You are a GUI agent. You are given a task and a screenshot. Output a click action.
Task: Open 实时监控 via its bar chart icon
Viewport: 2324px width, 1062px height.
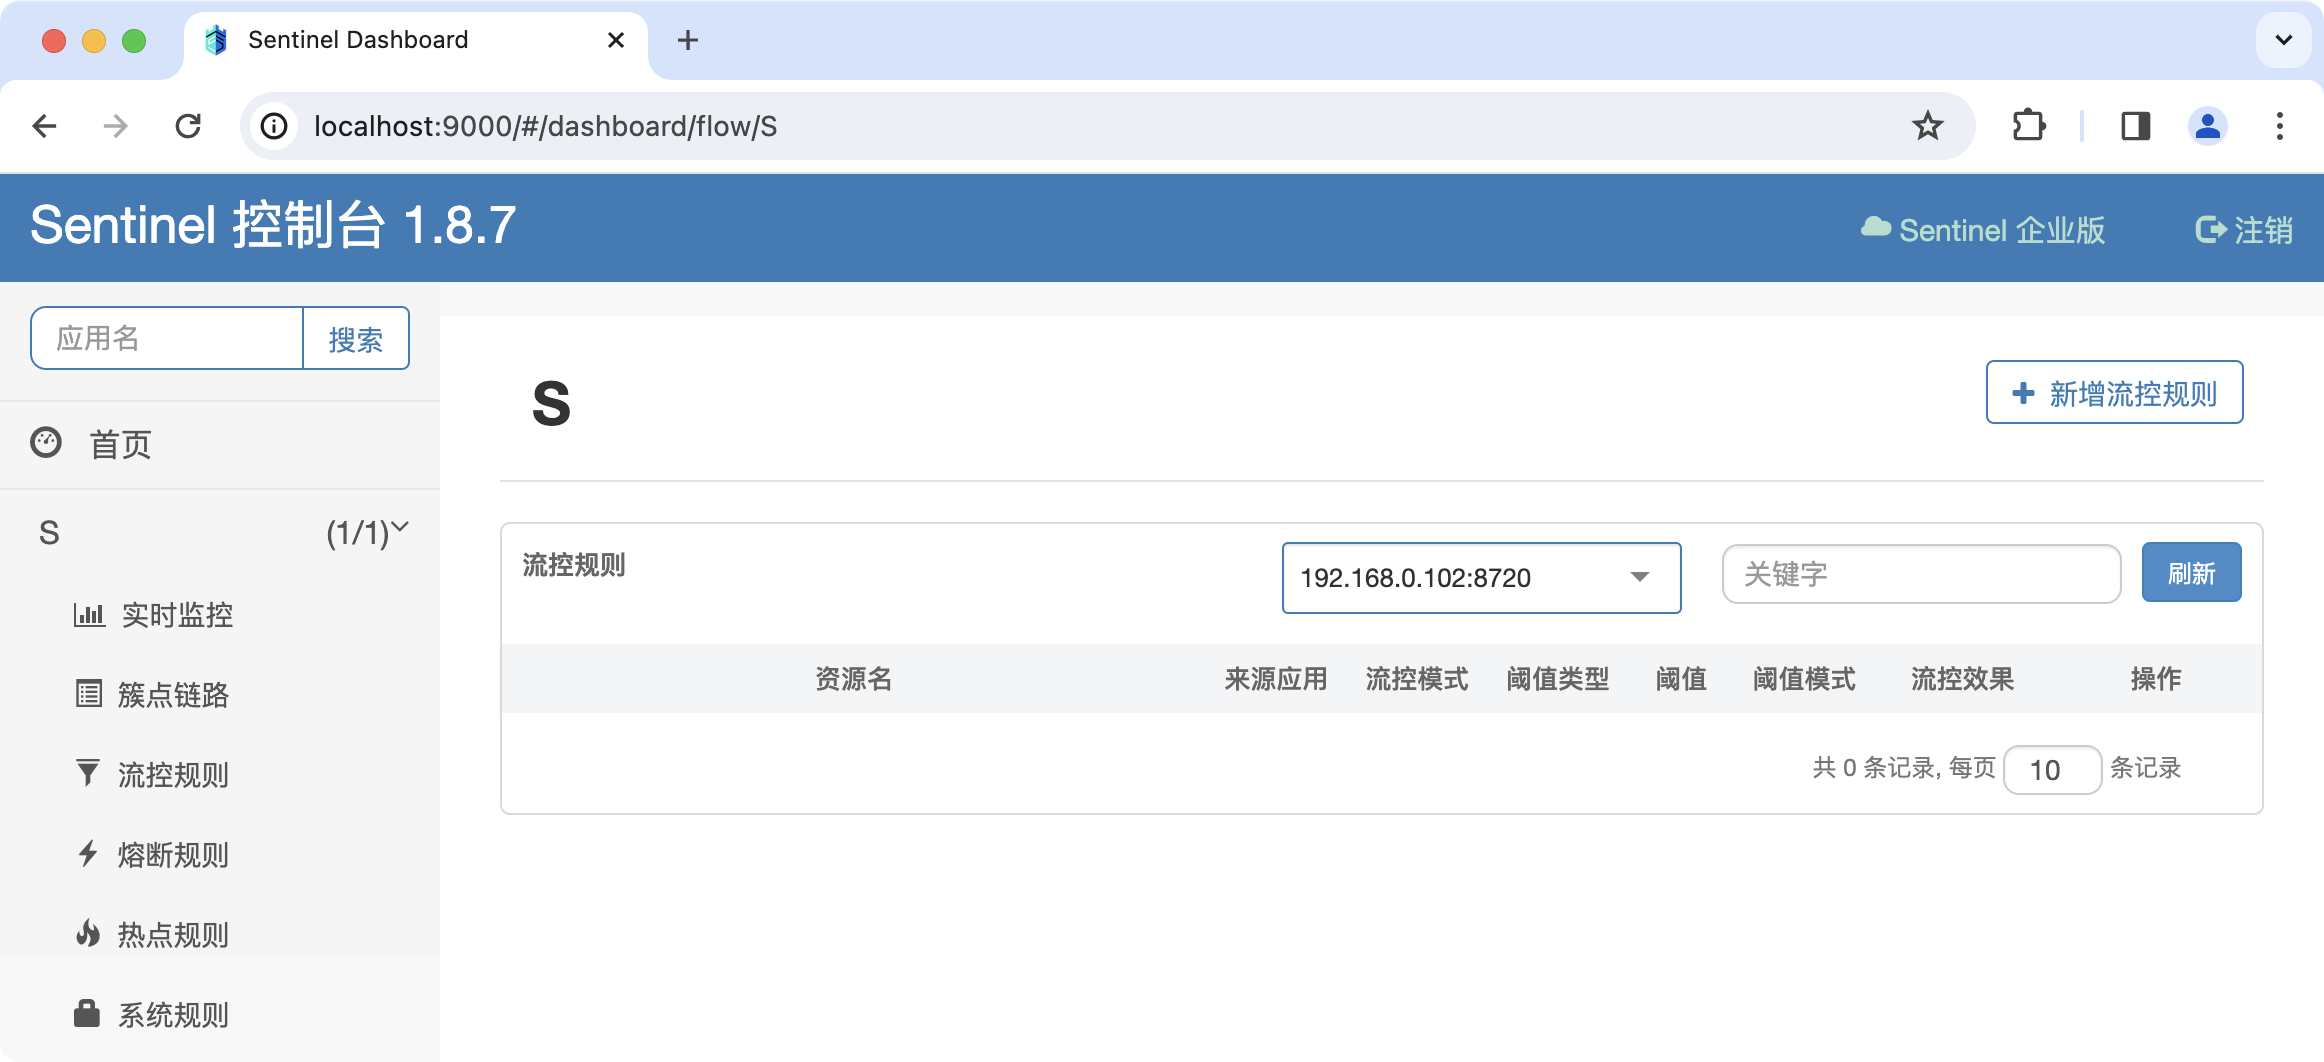click(89, 615)
